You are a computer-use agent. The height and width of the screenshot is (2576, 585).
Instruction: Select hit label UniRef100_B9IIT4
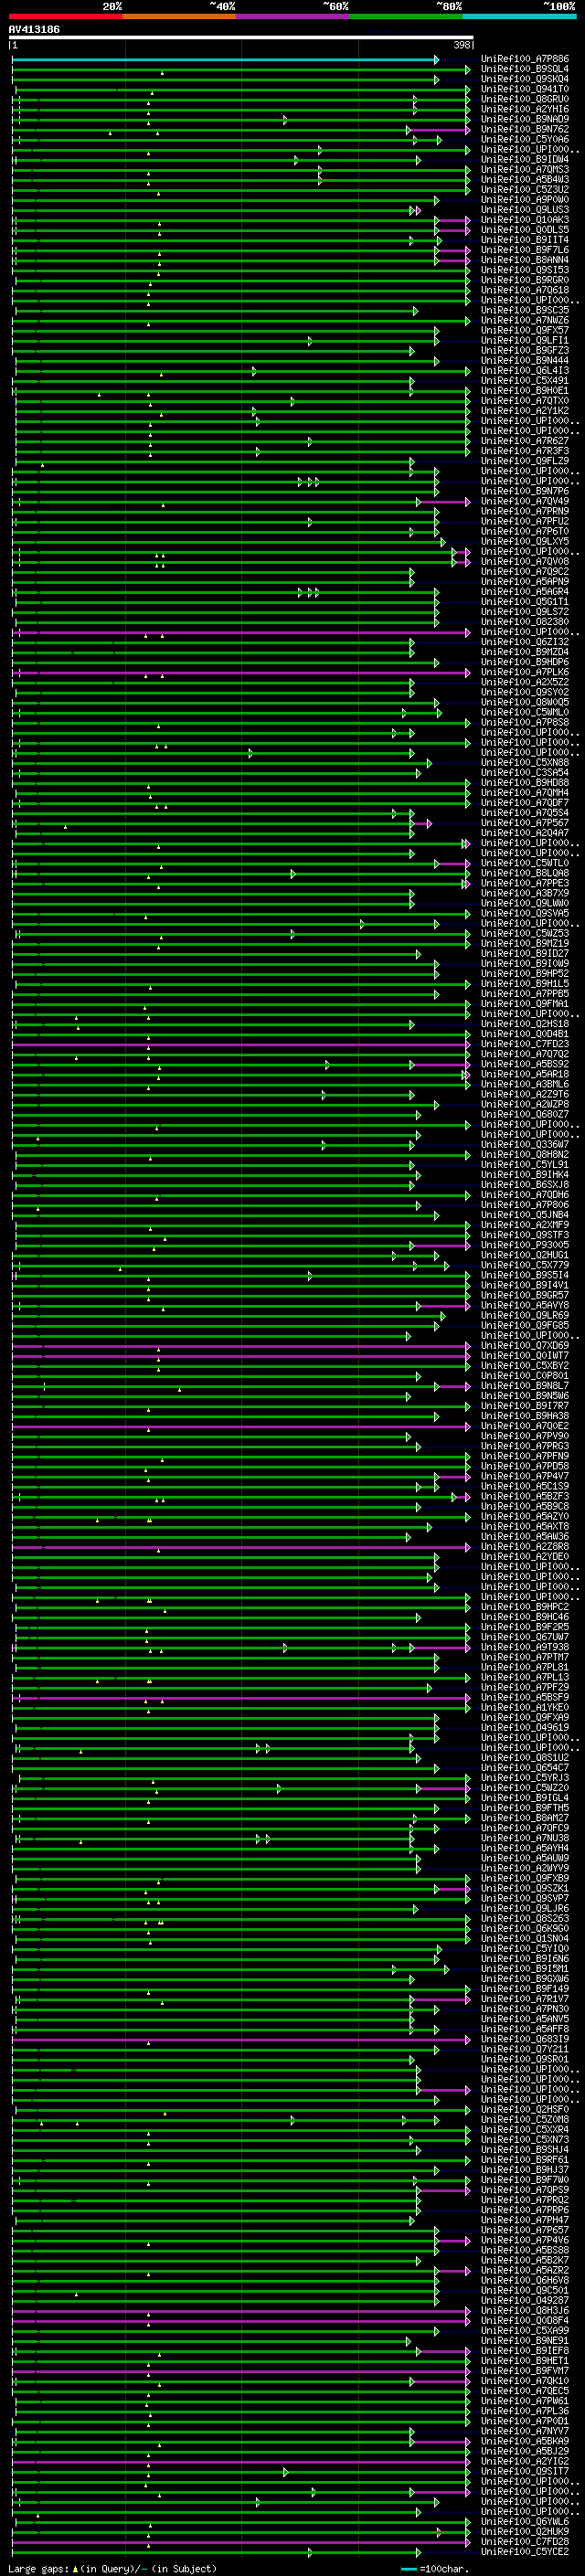point(525,240)
